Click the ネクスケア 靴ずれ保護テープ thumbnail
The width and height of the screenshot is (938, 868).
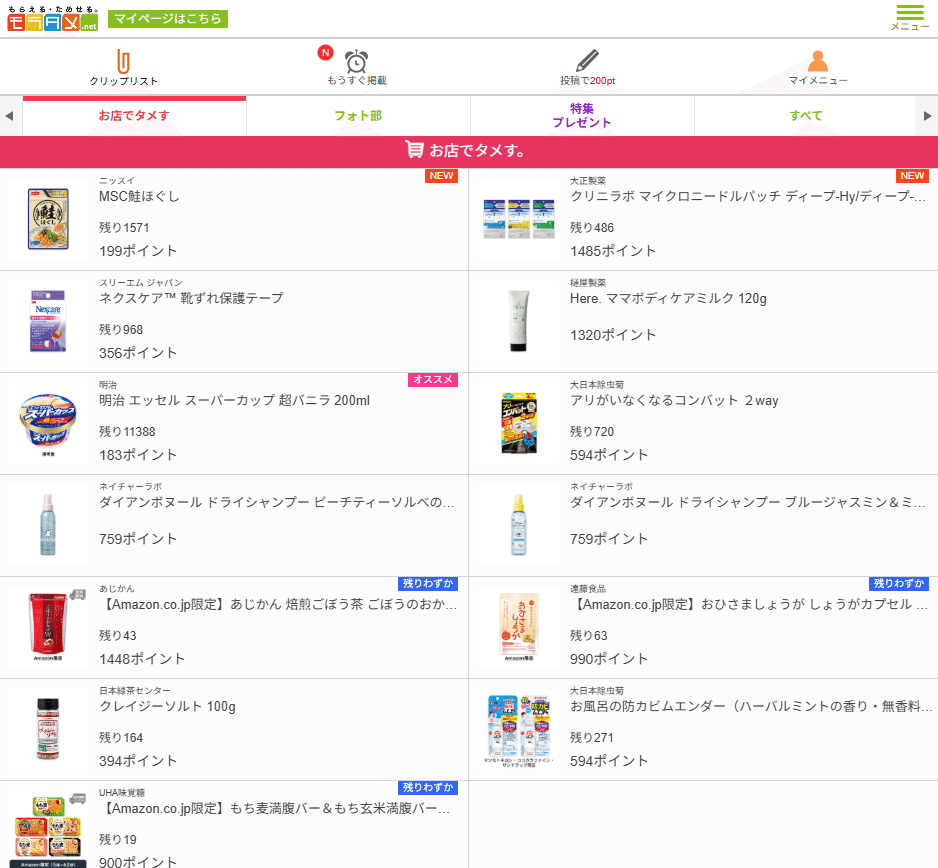(47, 321)
